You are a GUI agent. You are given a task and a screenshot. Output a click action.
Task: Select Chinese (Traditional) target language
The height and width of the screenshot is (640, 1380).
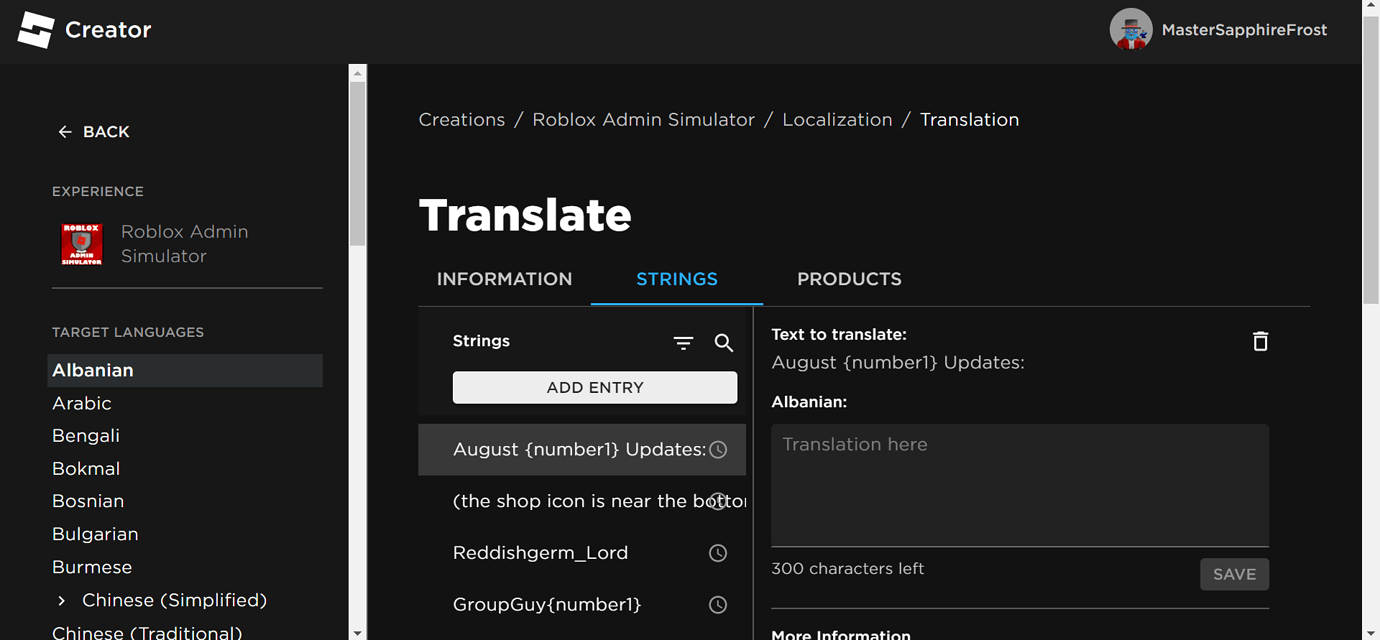point(147,633)
